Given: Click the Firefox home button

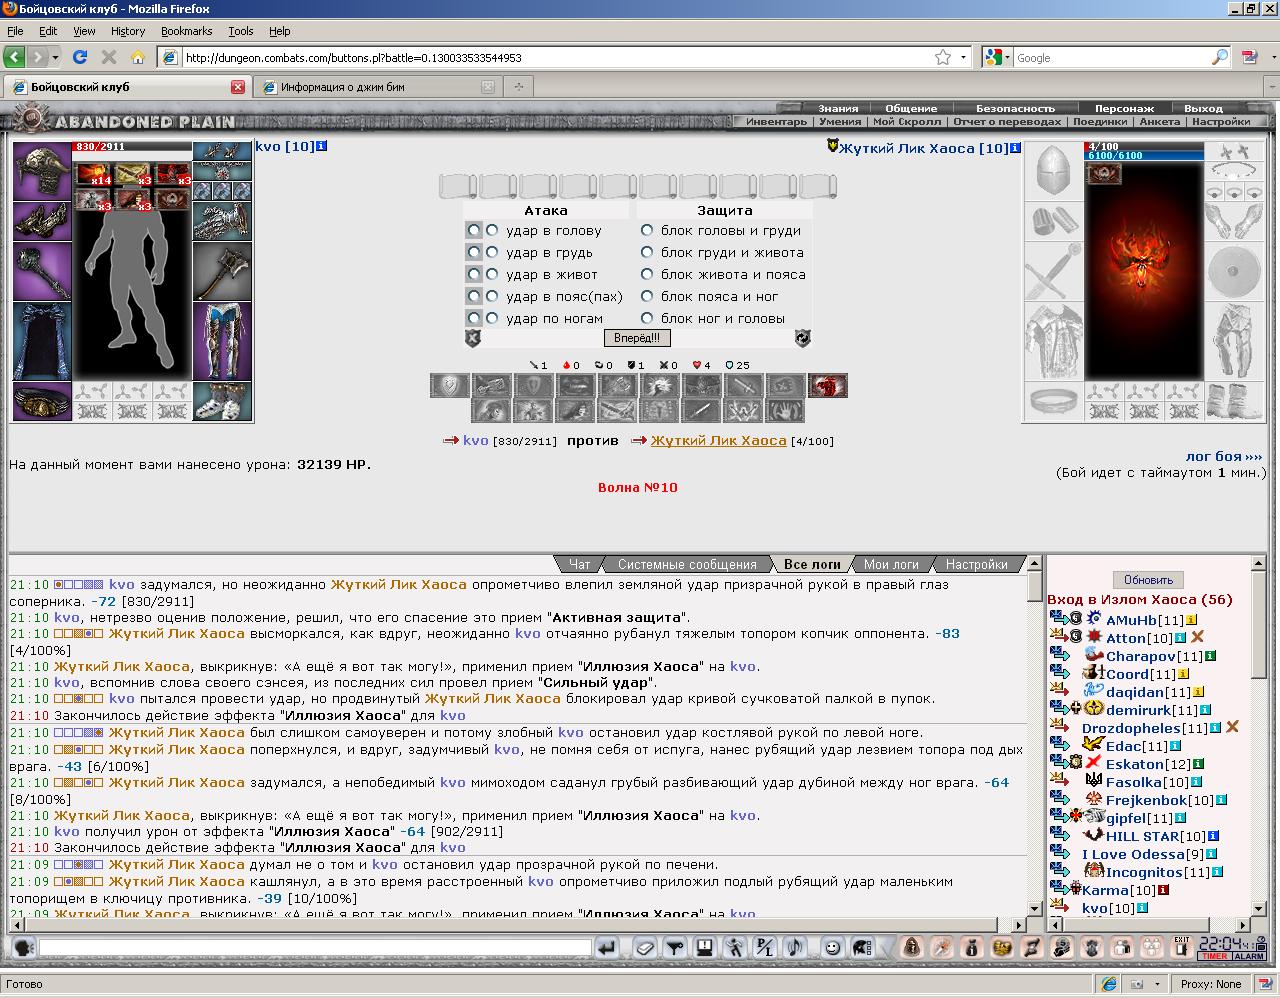Looking at the screenshot, I should coord(138,57).
